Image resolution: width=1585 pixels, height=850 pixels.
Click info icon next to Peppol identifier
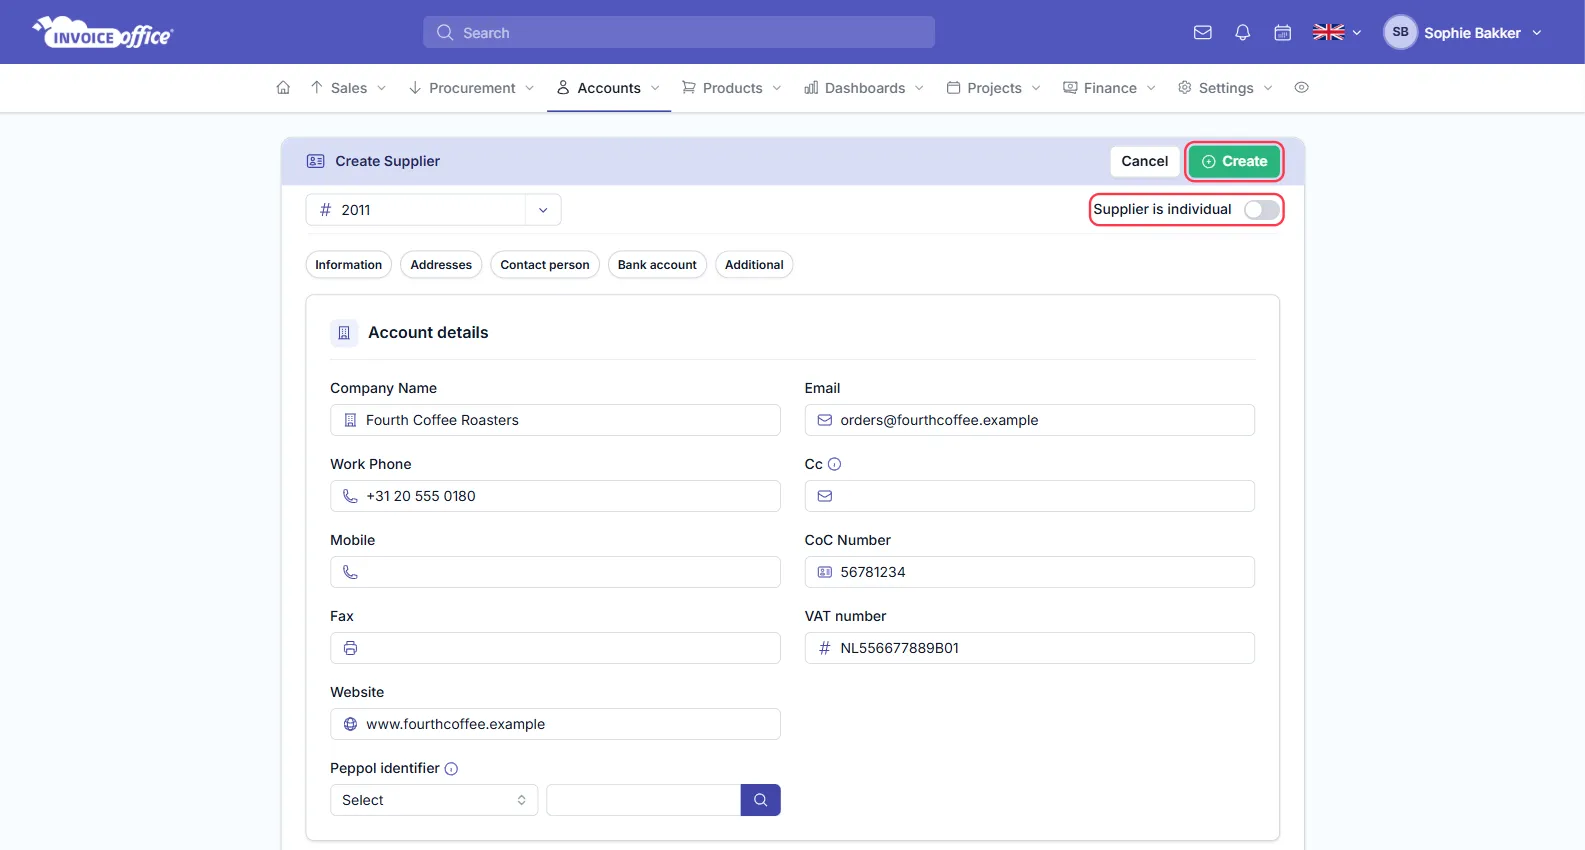451,769
